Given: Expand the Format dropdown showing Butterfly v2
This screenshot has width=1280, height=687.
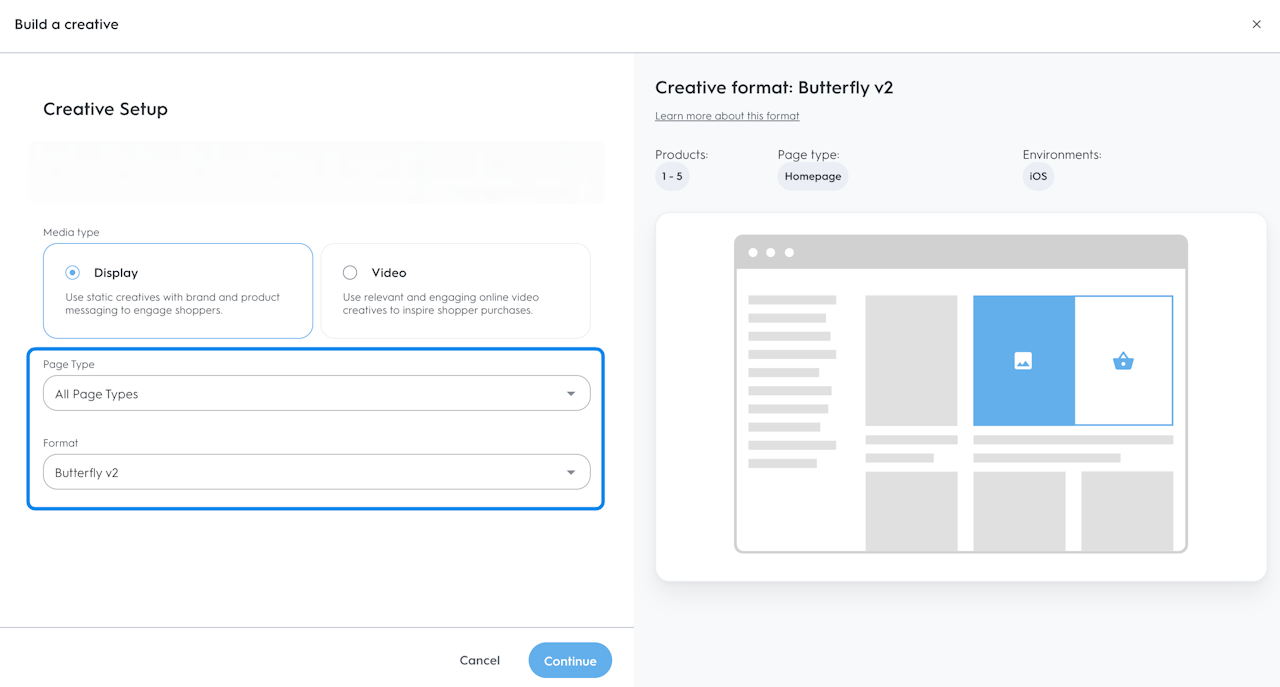Looking at the screenshot, I should [x=316, y=472].
